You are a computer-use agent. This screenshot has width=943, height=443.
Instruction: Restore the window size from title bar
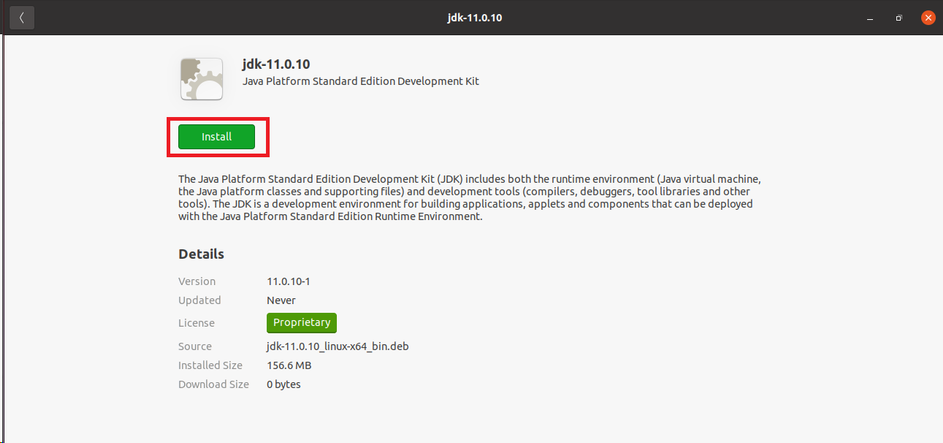pos(899,18)
